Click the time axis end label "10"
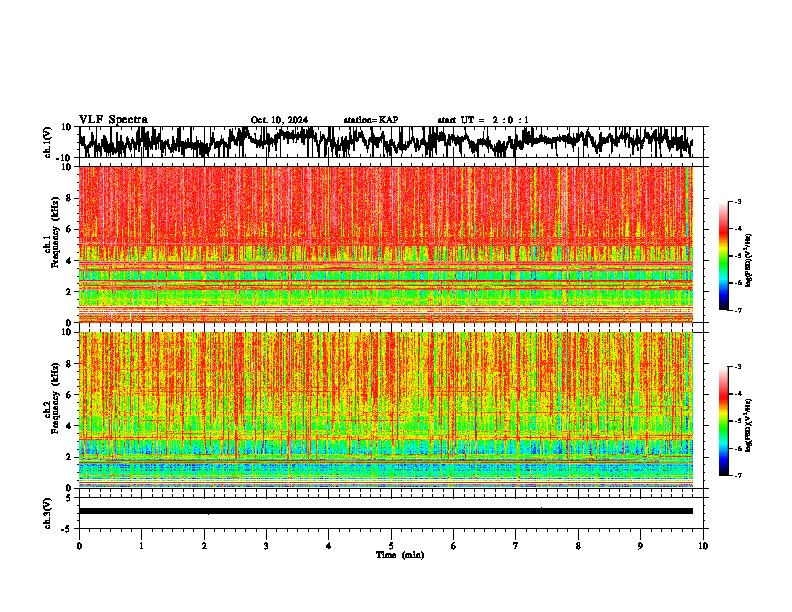Image resolution: width=792 pixels, height=612 pixels. pos(703,546)
